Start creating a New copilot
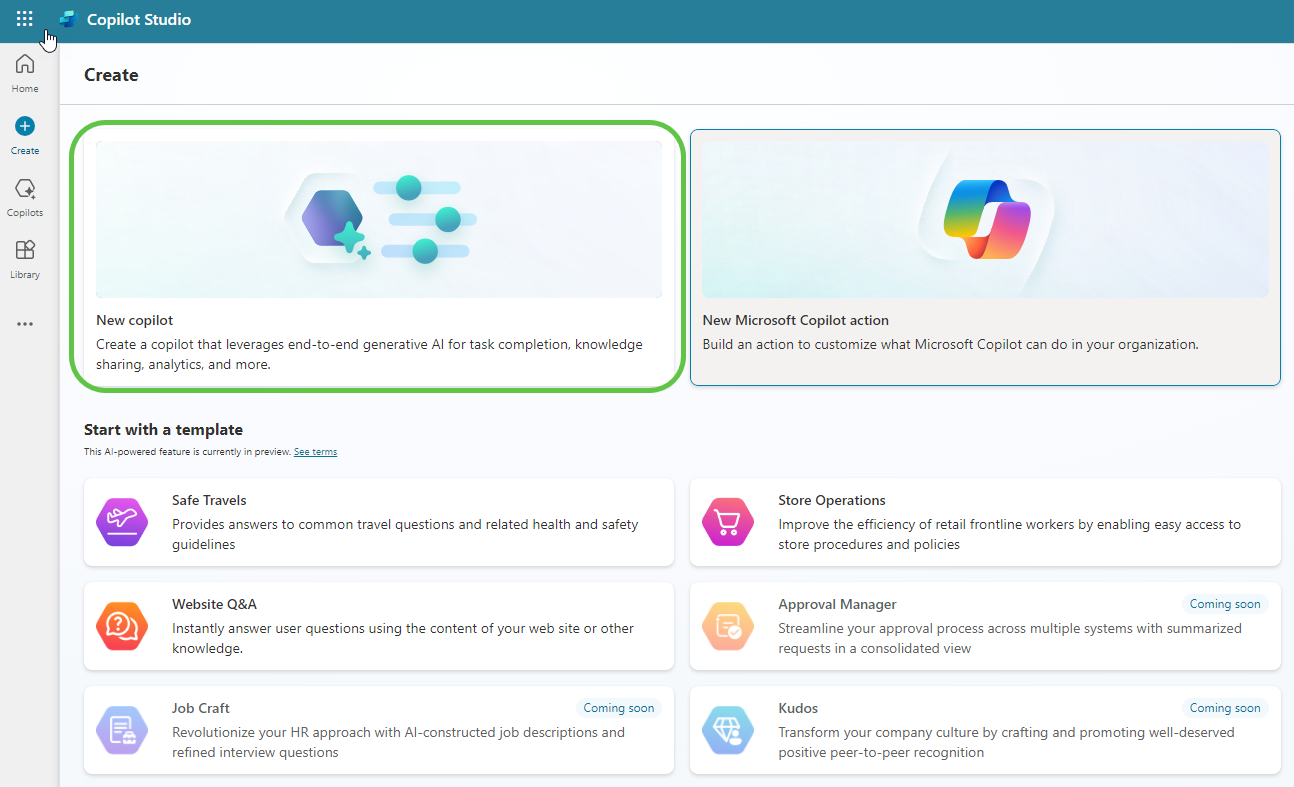 (378, 256)
